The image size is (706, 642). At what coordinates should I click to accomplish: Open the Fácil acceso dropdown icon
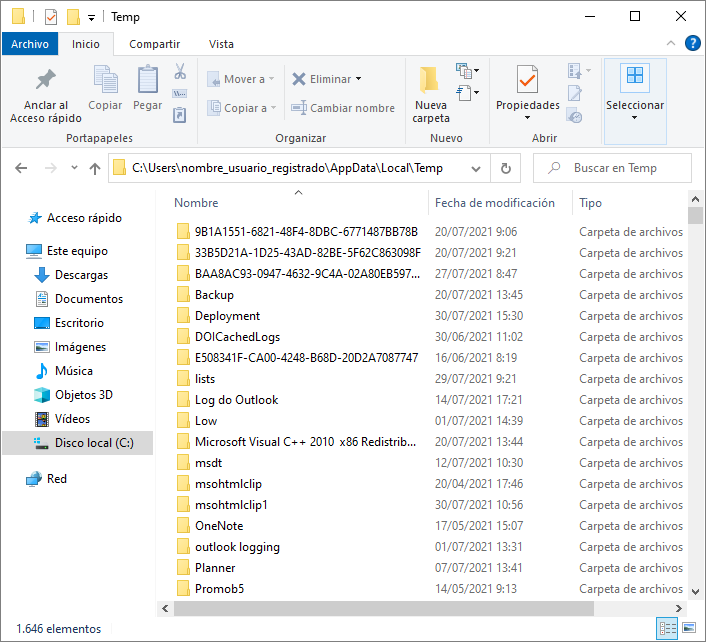[467, 93]
